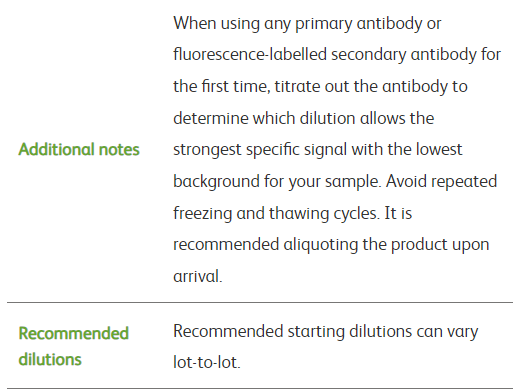522x392 pixels.
Task: Click the phrase "the first time,"
Action: 222,87
